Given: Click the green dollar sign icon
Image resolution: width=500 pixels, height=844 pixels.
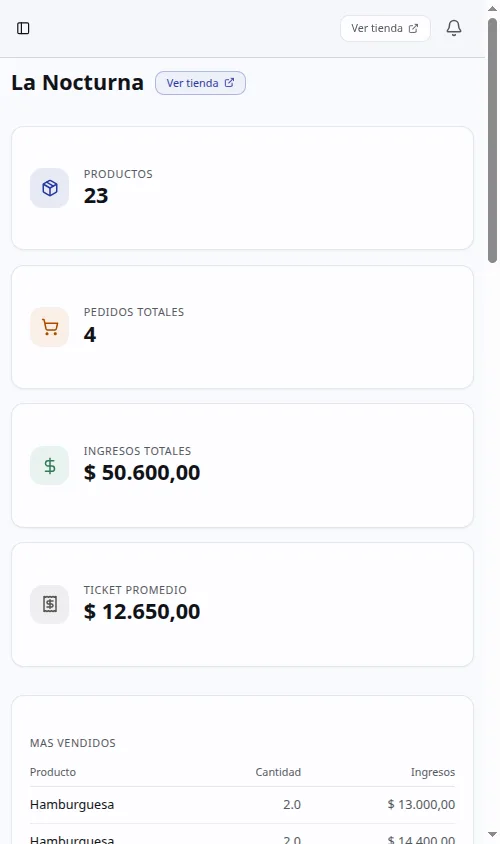Looking at the screenshot, I should (50, 466).
